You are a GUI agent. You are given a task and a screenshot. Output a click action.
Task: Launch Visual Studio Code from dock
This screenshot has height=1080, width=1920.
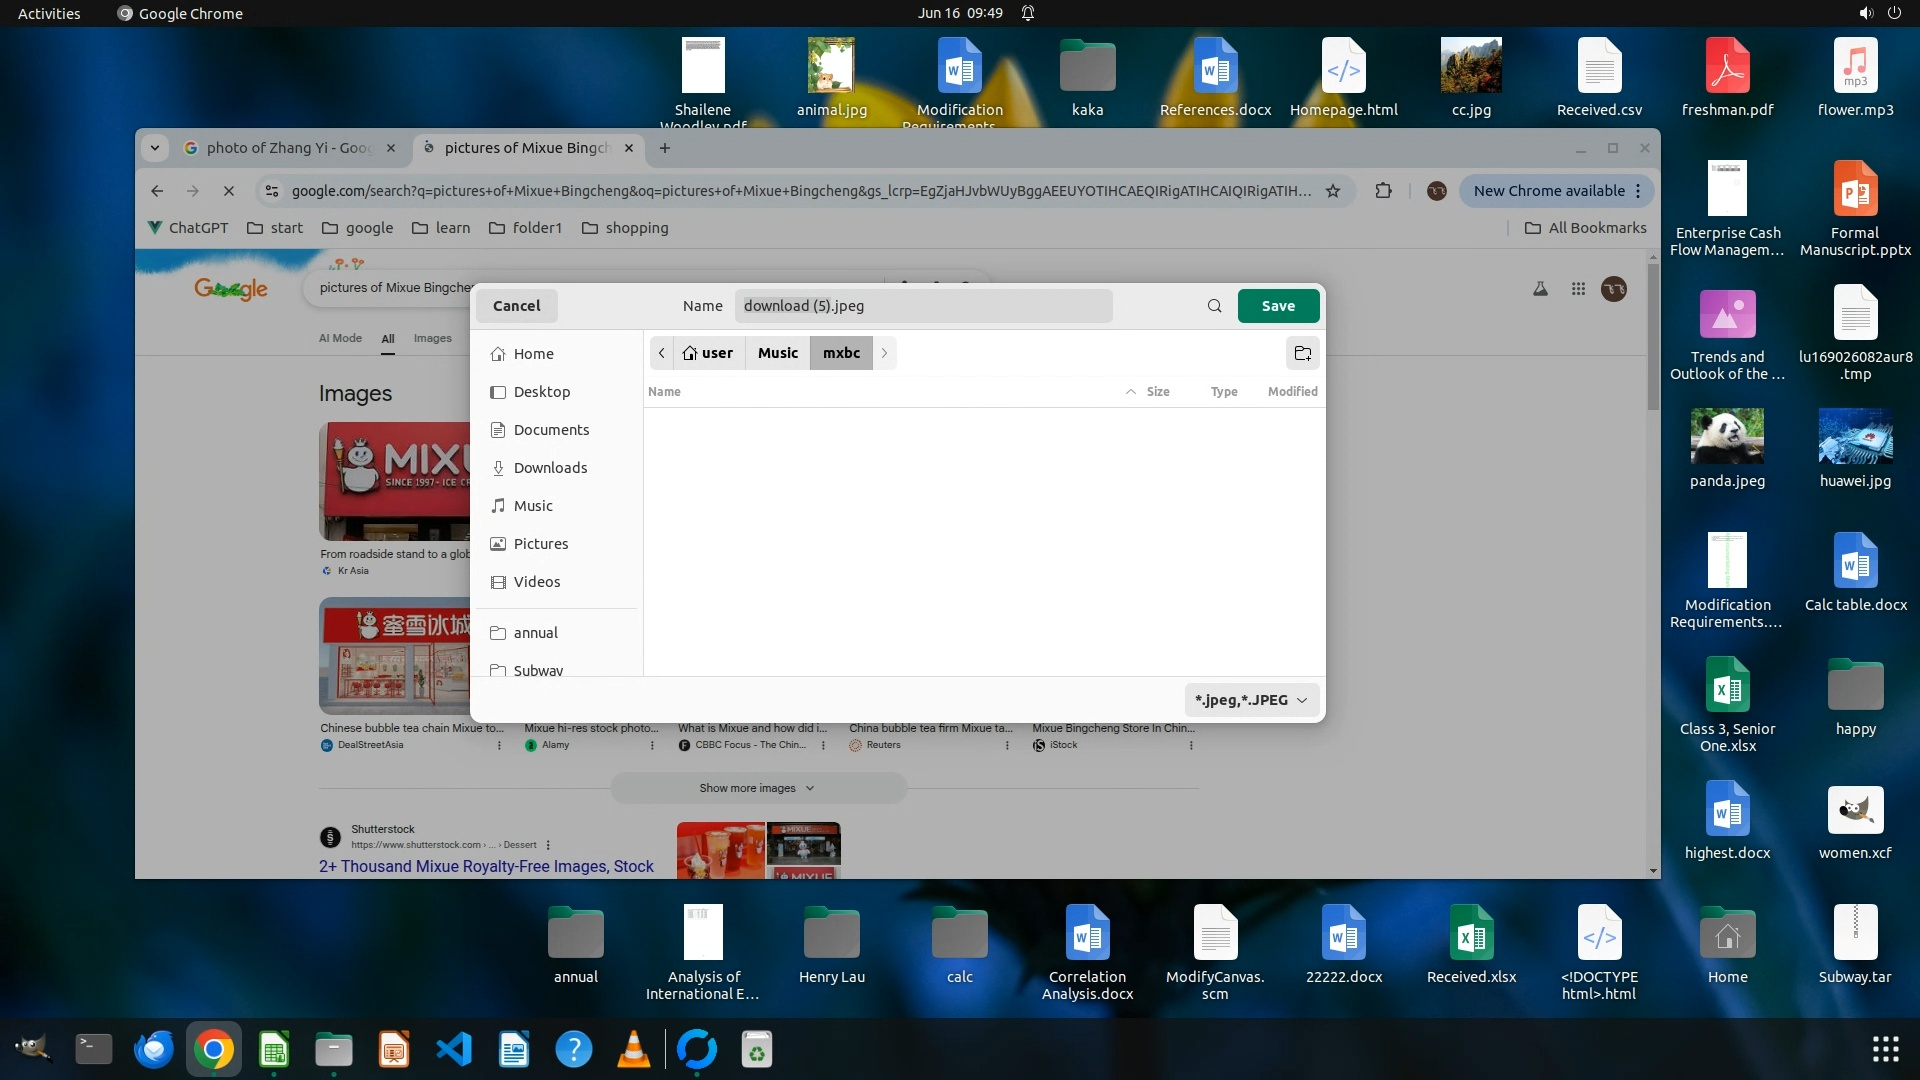point(454,1050)
